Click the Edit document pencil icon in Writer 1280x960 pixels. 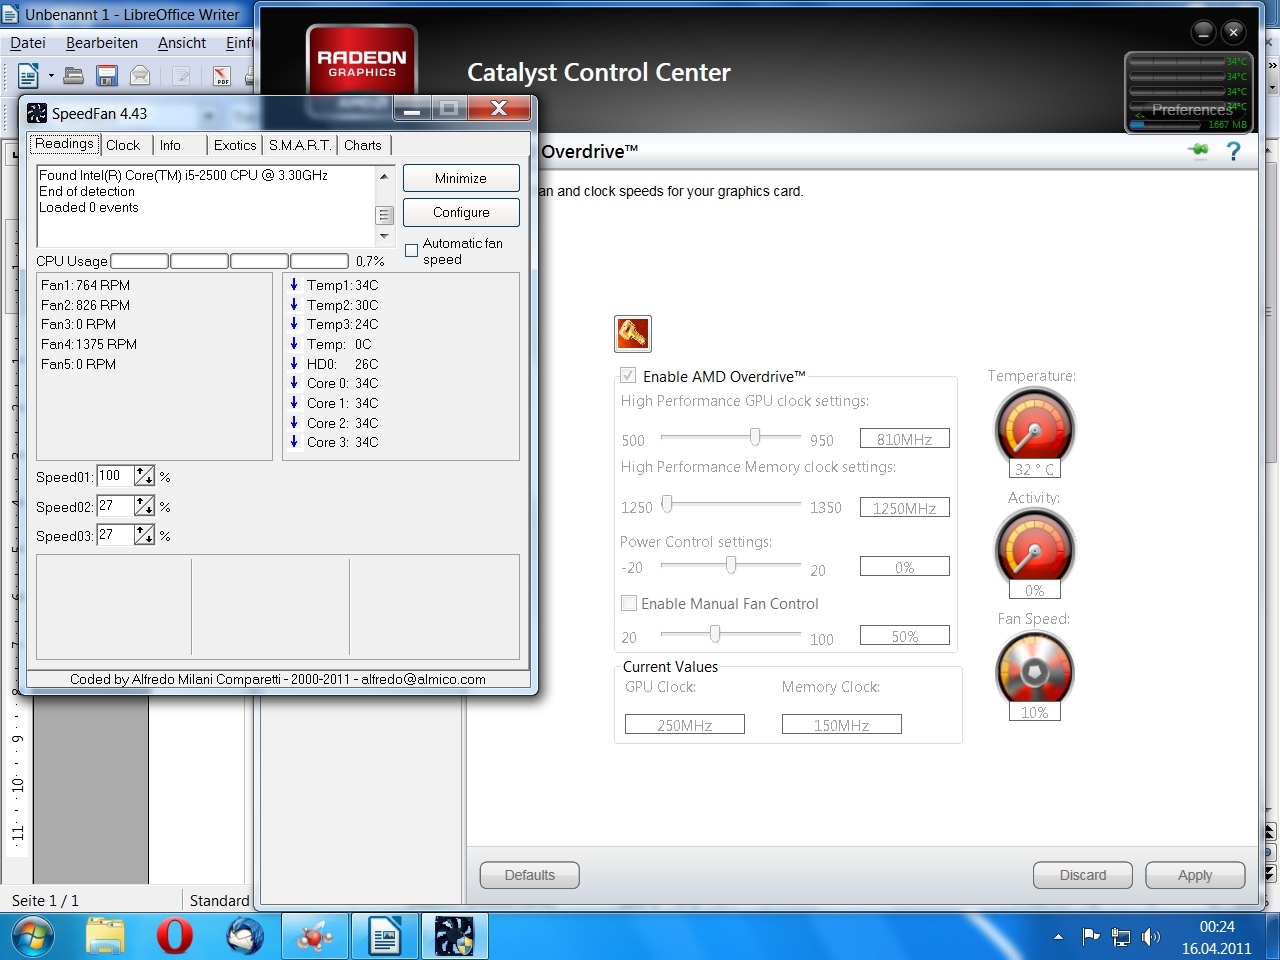182,75
